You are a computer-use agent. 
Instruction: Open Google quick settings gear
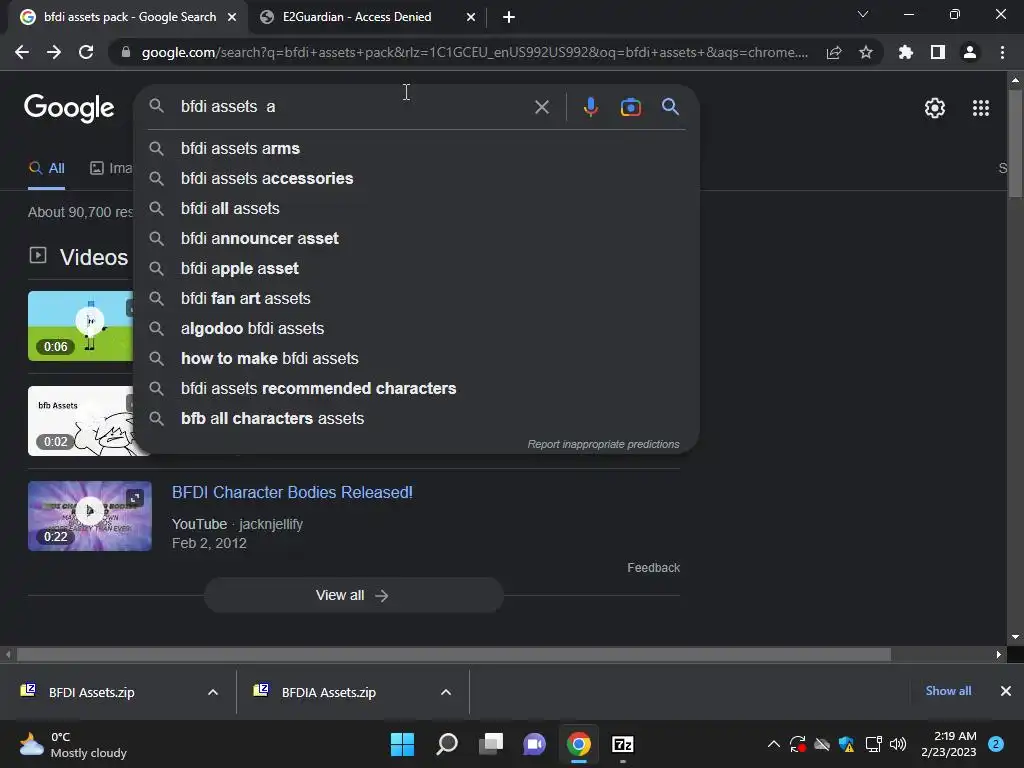click(935, 108)
